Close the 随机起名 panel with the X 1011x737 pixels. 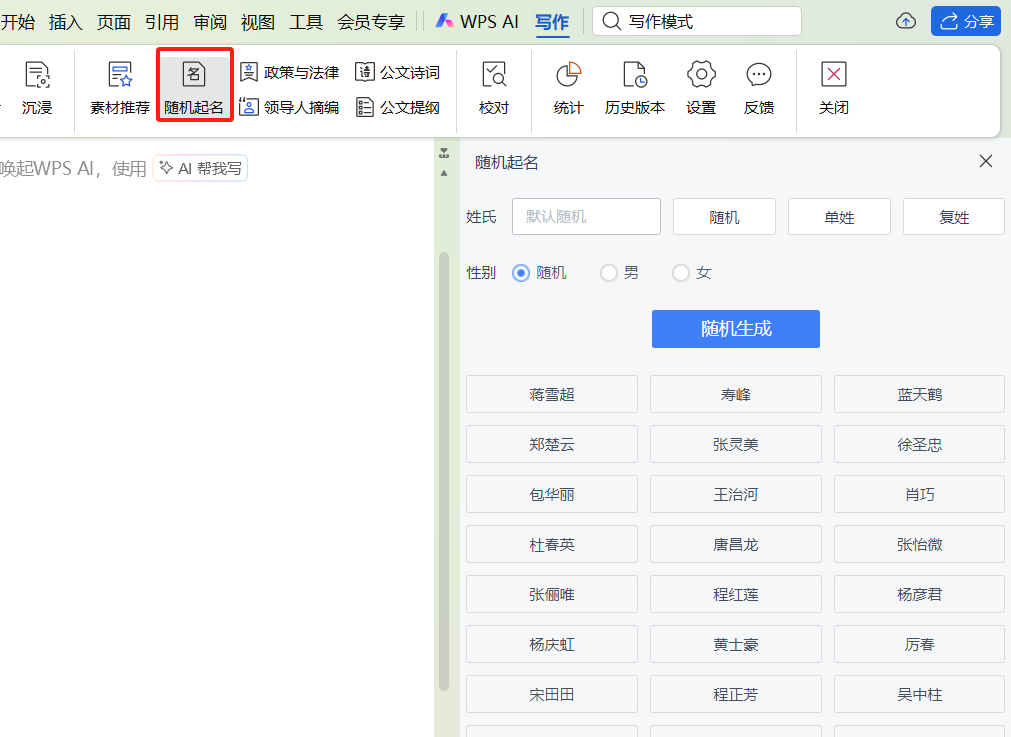pyautogui.click(x=985, y=161)
